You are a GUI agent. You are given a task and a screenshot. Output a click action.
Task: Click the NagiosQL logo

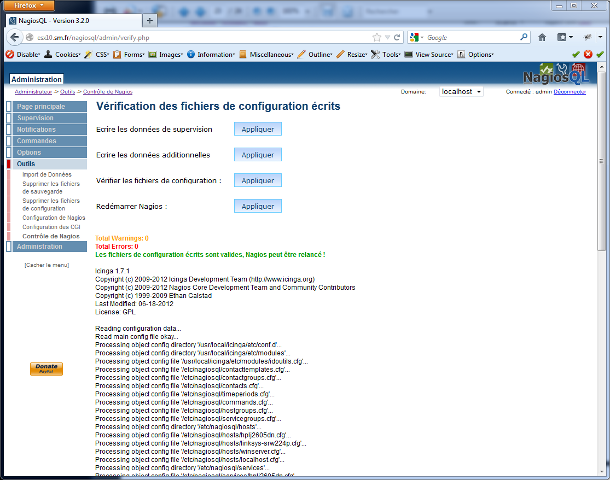click(556, 74)
